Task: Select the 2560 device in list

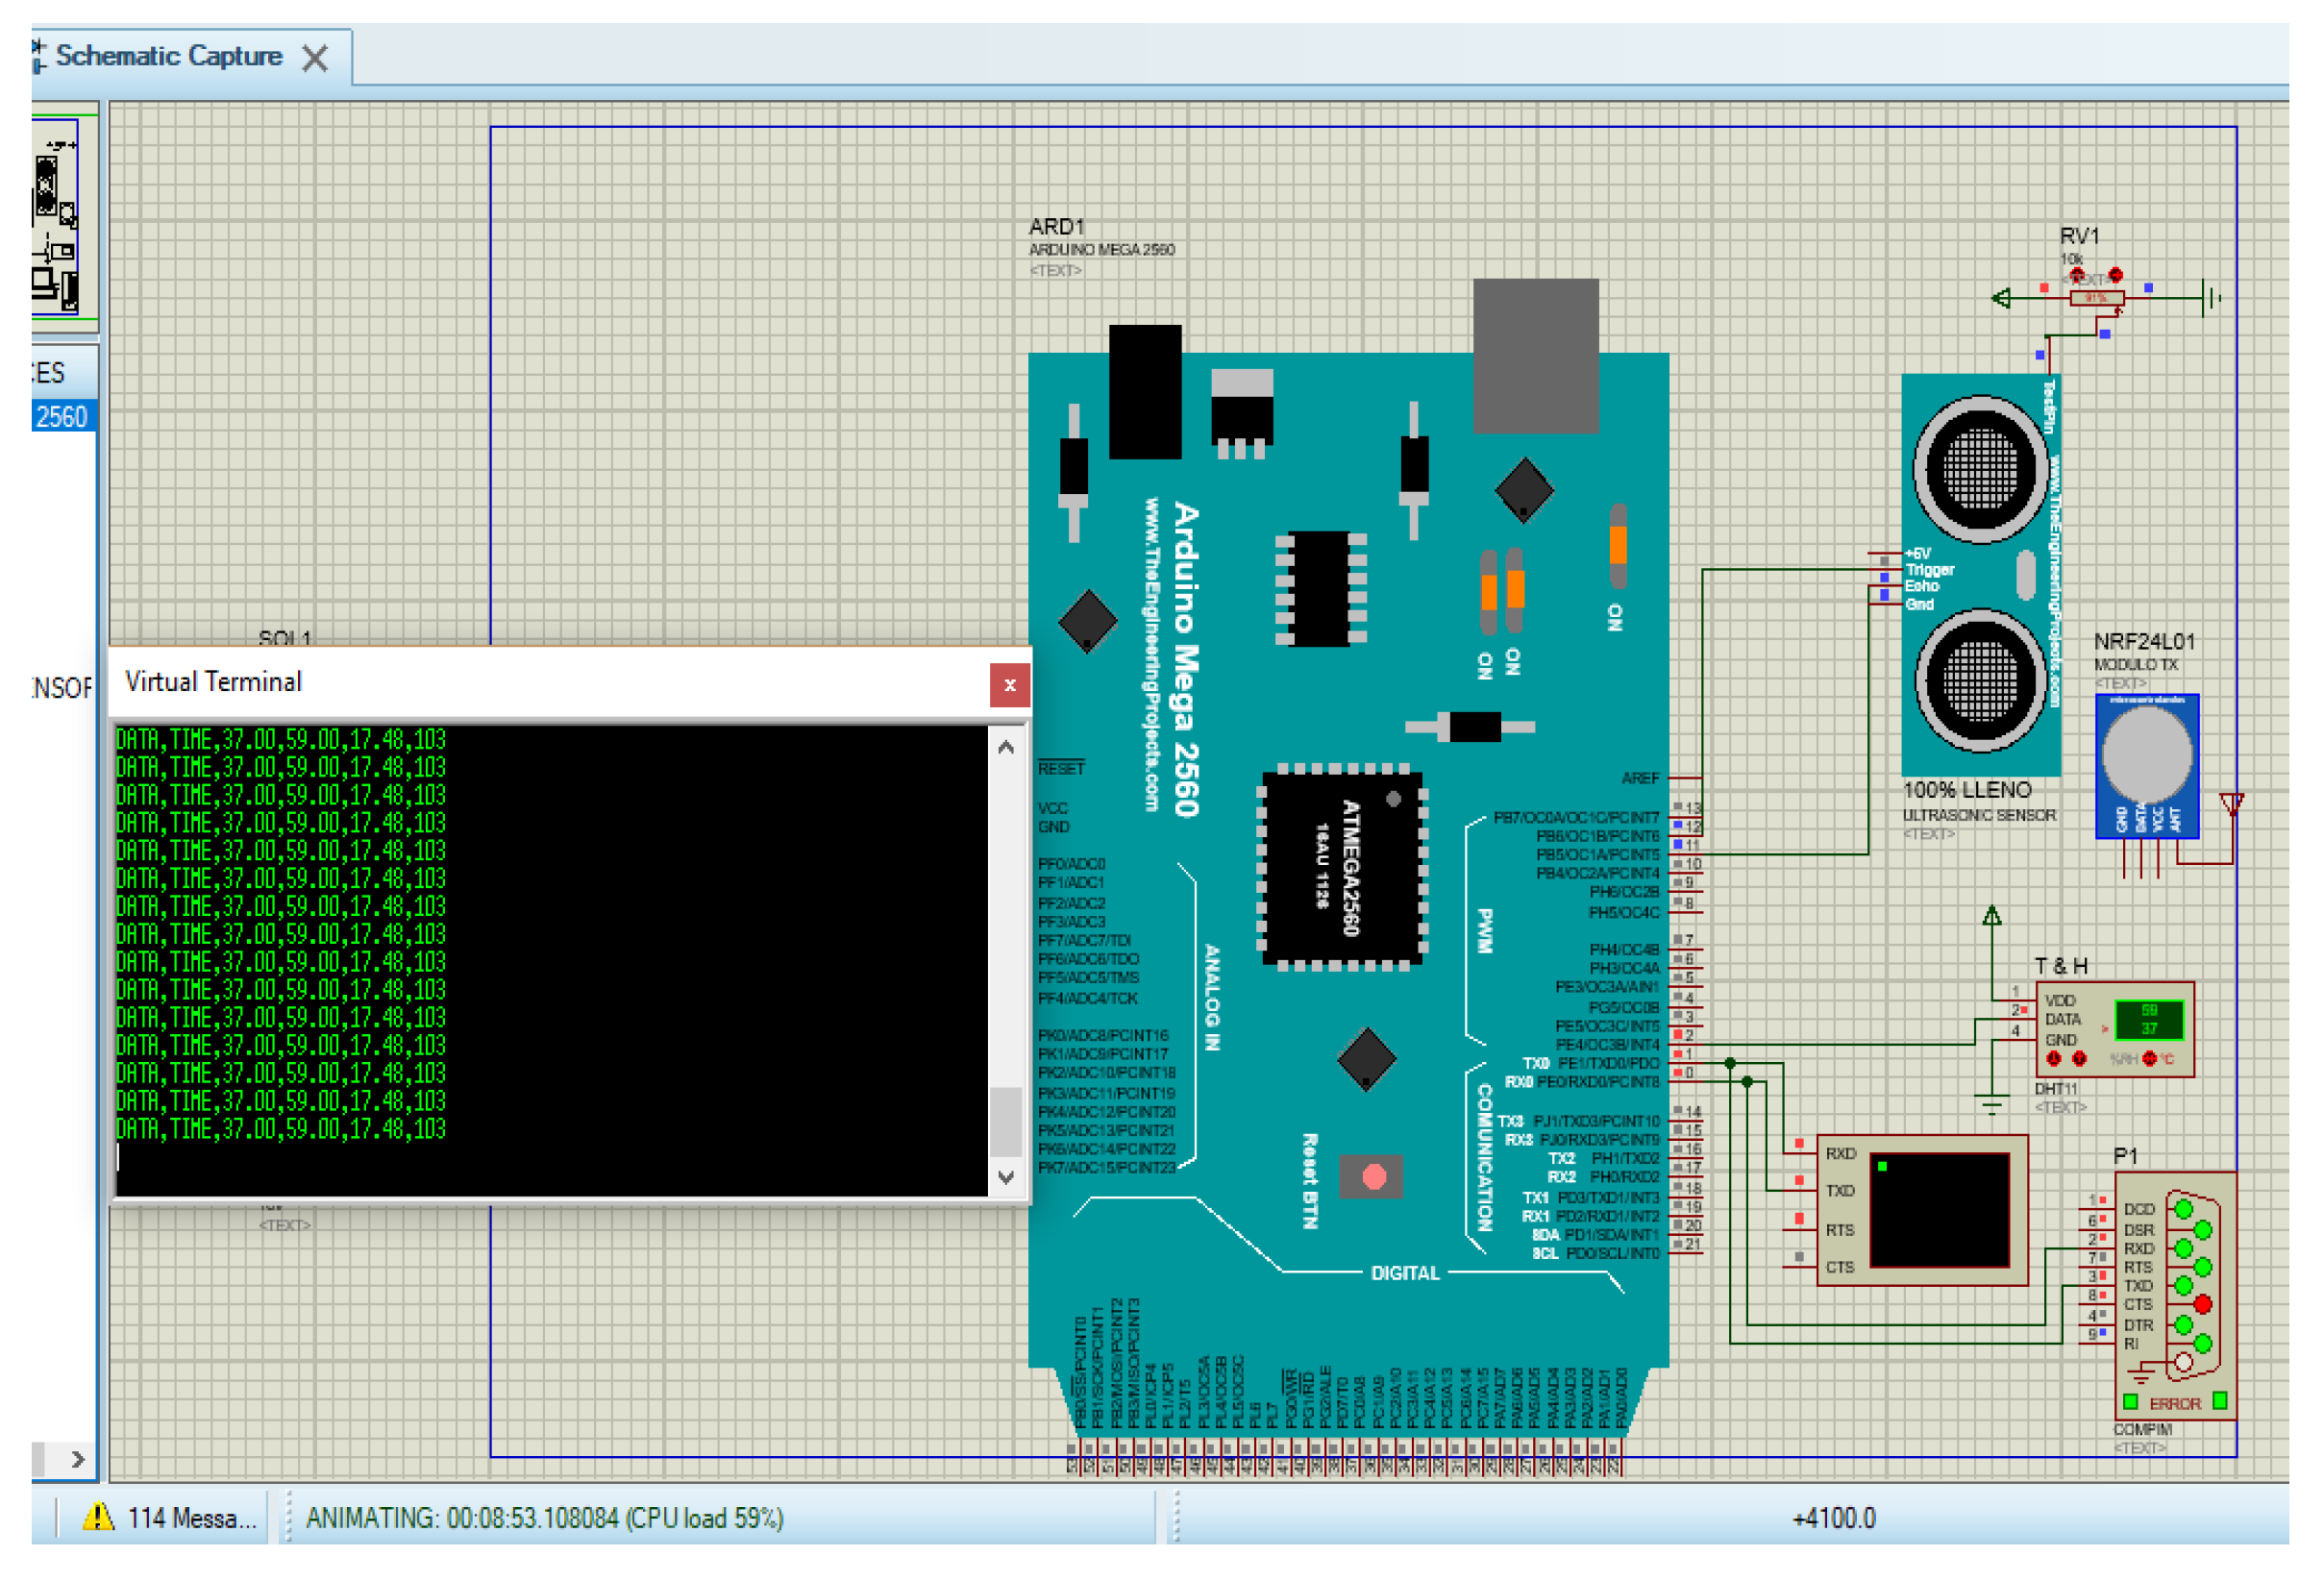Action: click(x=62, y=416)
